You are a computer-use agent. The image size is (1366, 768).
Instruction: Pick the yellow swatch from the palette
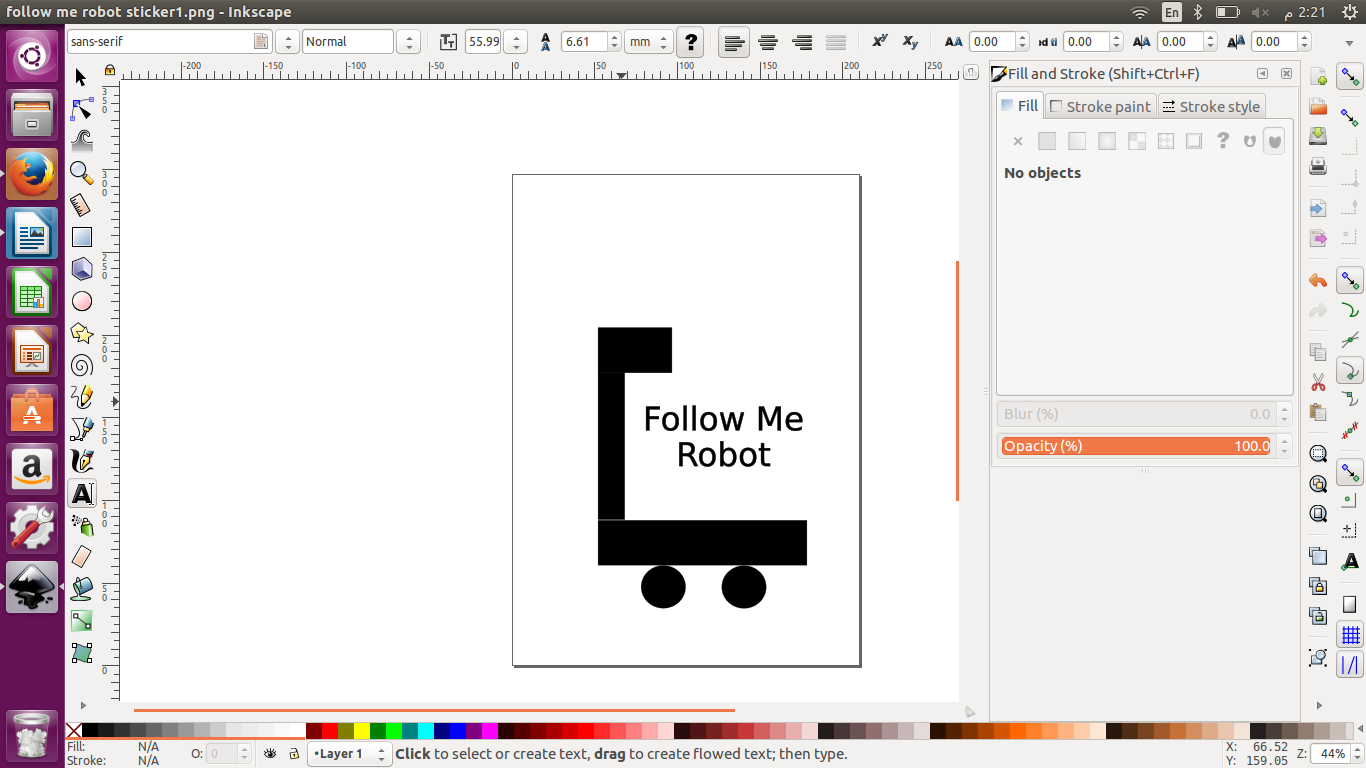point(362,731)
